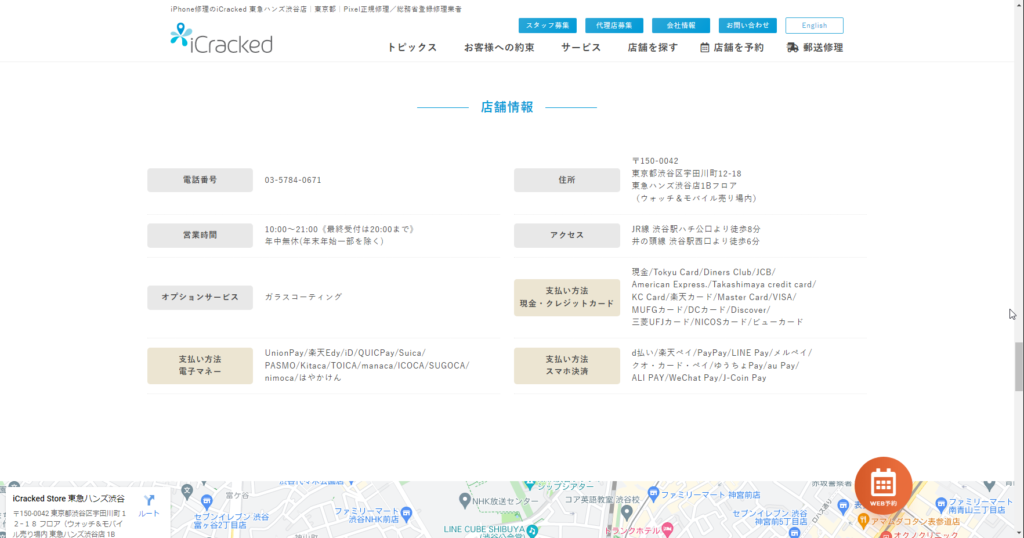Switch site to English

click(x=814, y=25)
